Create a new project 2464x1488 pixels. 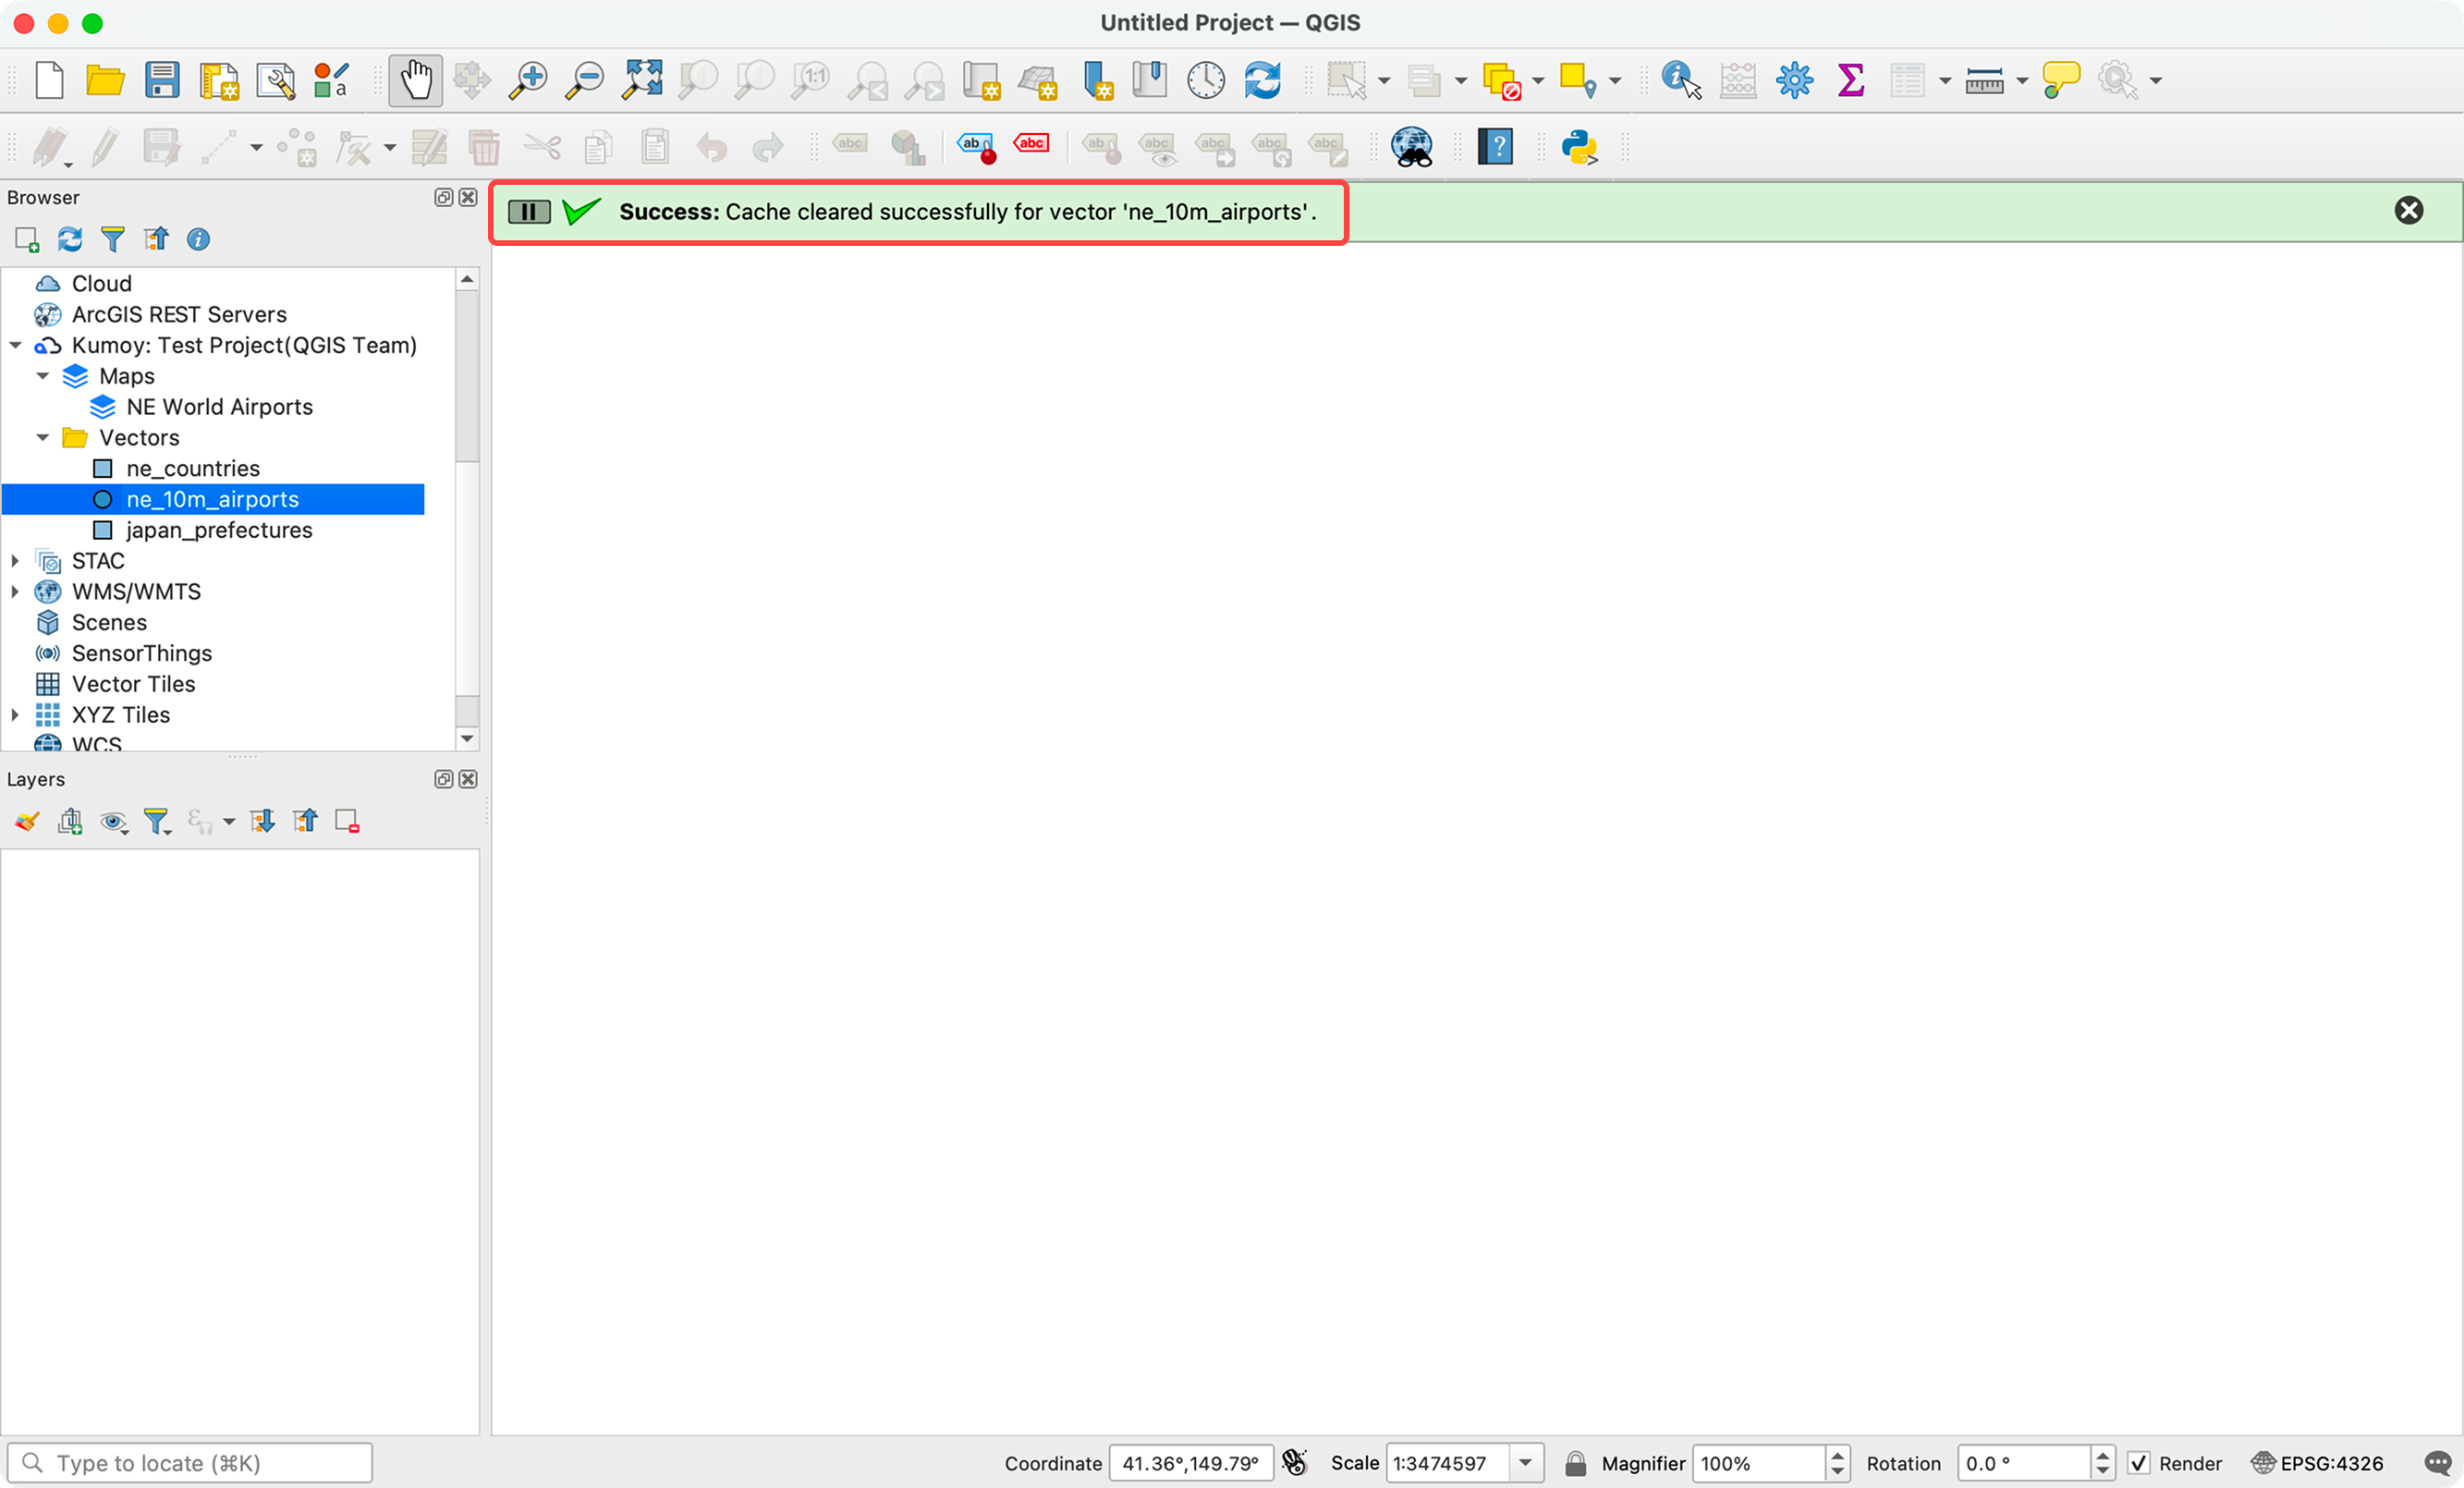(49, 80)
